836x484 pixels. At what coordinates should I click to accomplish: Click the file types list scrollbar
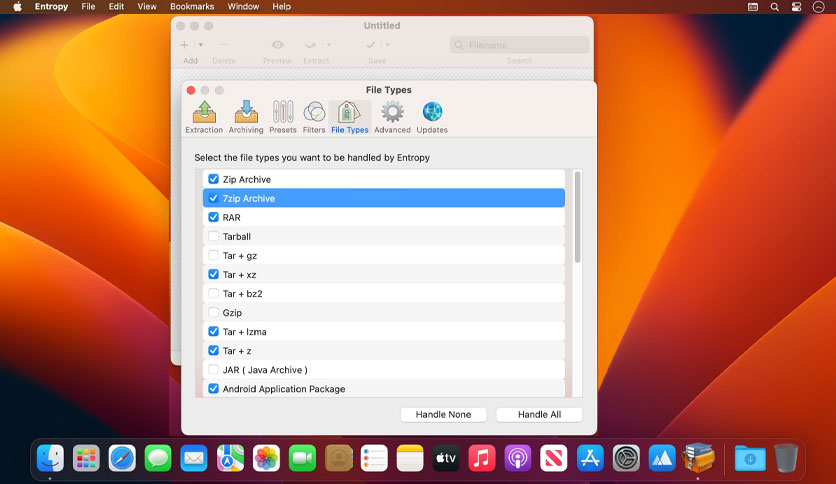coord(577,217)
